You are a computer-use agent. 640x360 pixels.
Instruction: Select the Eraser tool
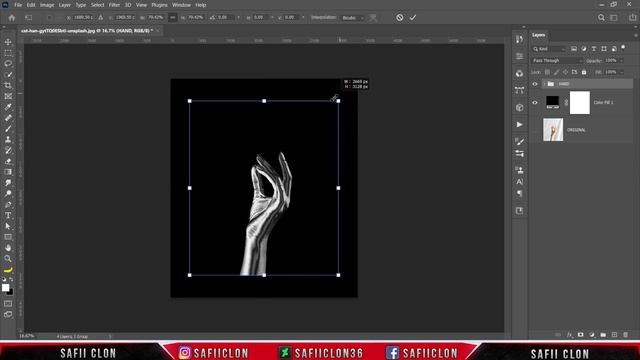coord(8,161)
